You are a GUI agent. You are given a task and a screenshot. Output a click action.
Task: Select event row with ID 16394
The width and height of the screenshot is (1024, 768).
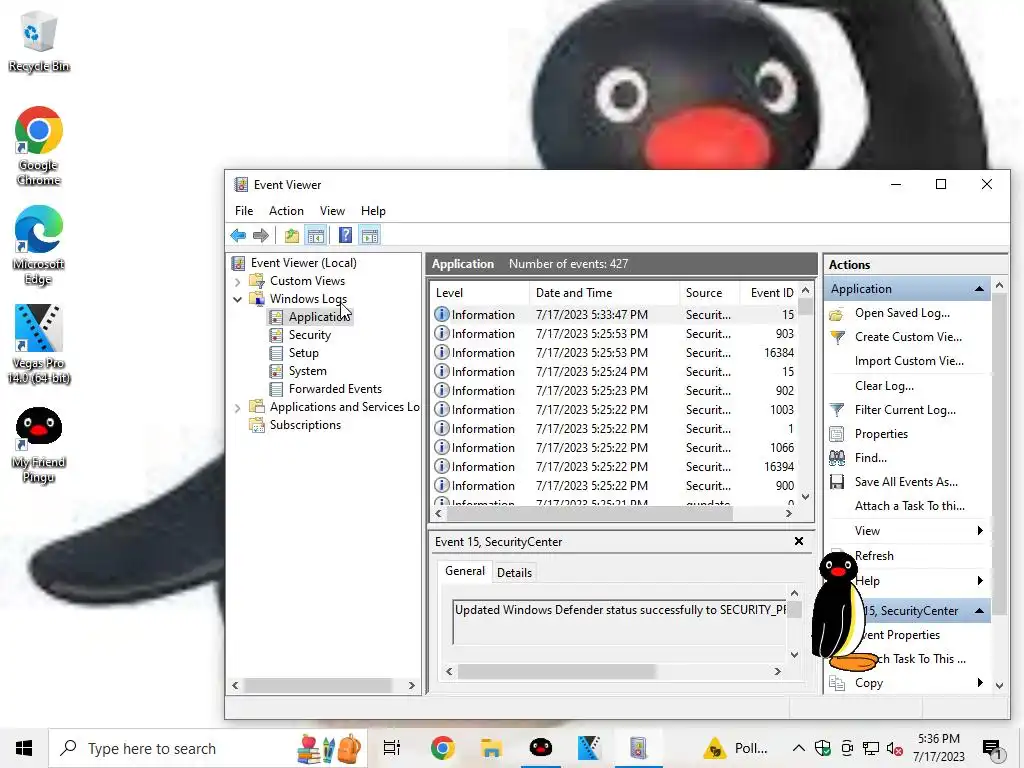pyautogui.click(x=614, y=466)
